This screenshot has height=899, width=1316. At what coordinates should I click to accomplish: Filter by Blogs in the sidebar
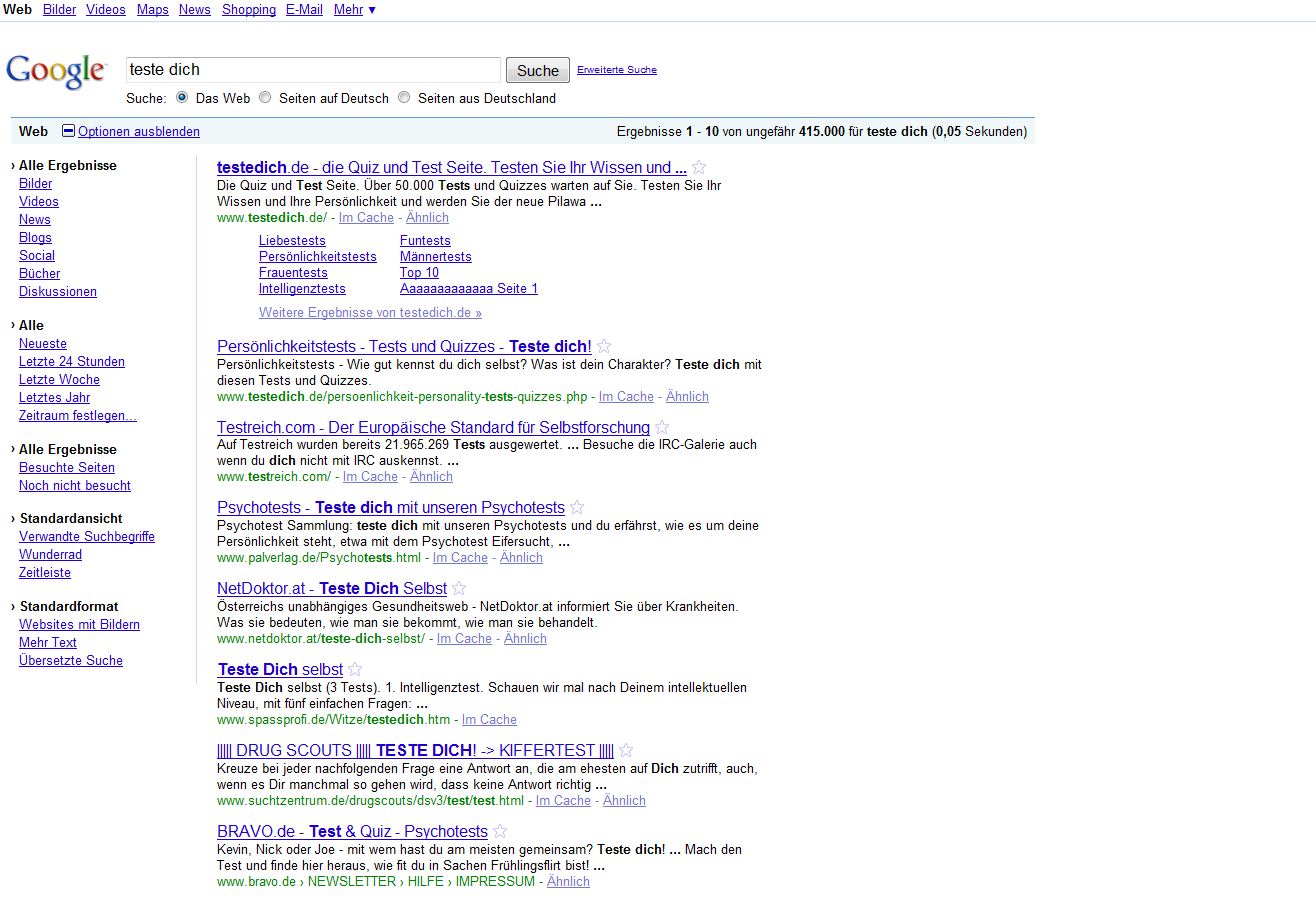[x=35, y=237]
